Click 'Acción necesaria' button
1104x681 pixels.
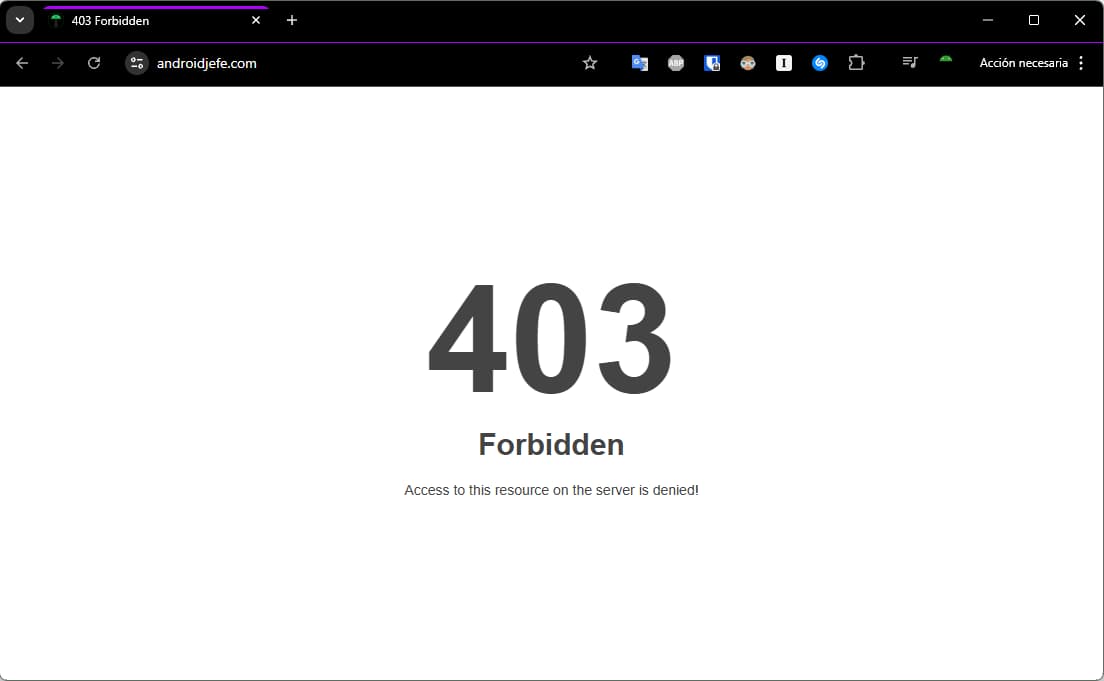tap(1024, 63)
